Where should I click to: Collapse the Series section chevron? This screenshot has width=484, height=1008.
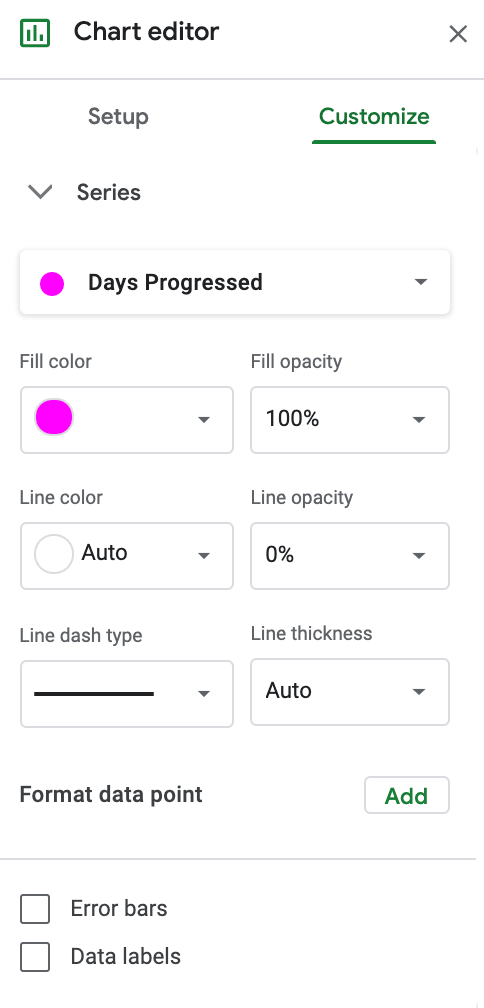click(40, 192)
